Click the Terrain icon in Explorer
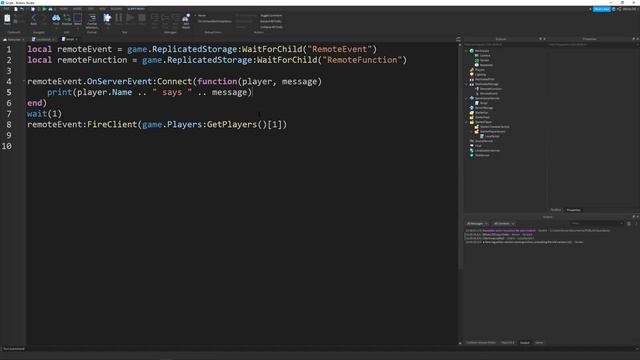 point(477,60)
